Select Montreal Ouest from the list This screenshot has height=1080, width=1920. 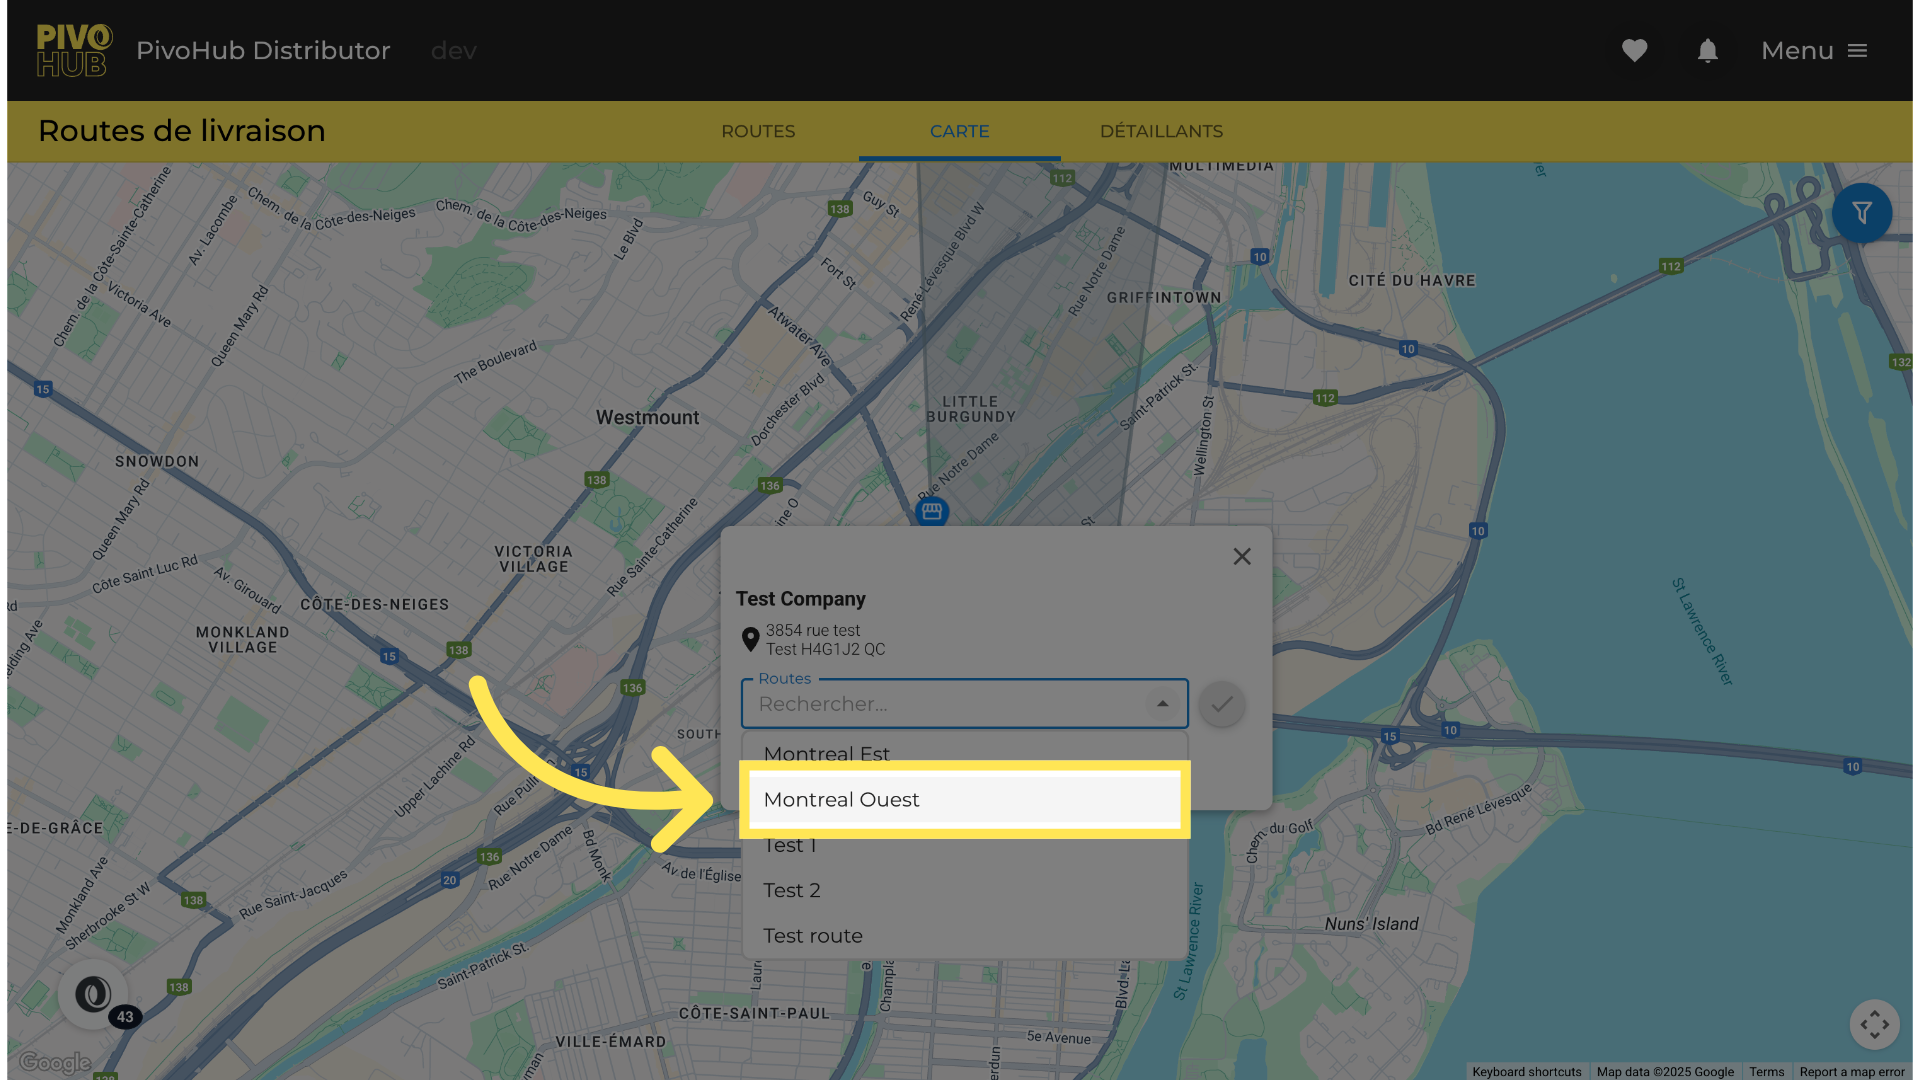click(964, 800)
